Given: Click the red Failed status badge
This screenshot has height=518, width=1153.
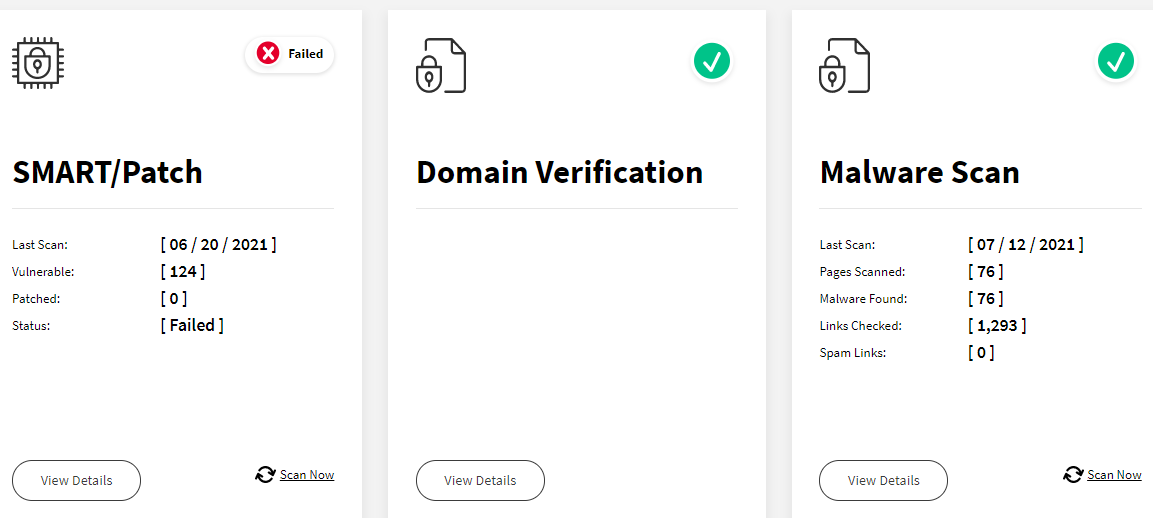Looking at the screenshot, I should coord(290,54).
